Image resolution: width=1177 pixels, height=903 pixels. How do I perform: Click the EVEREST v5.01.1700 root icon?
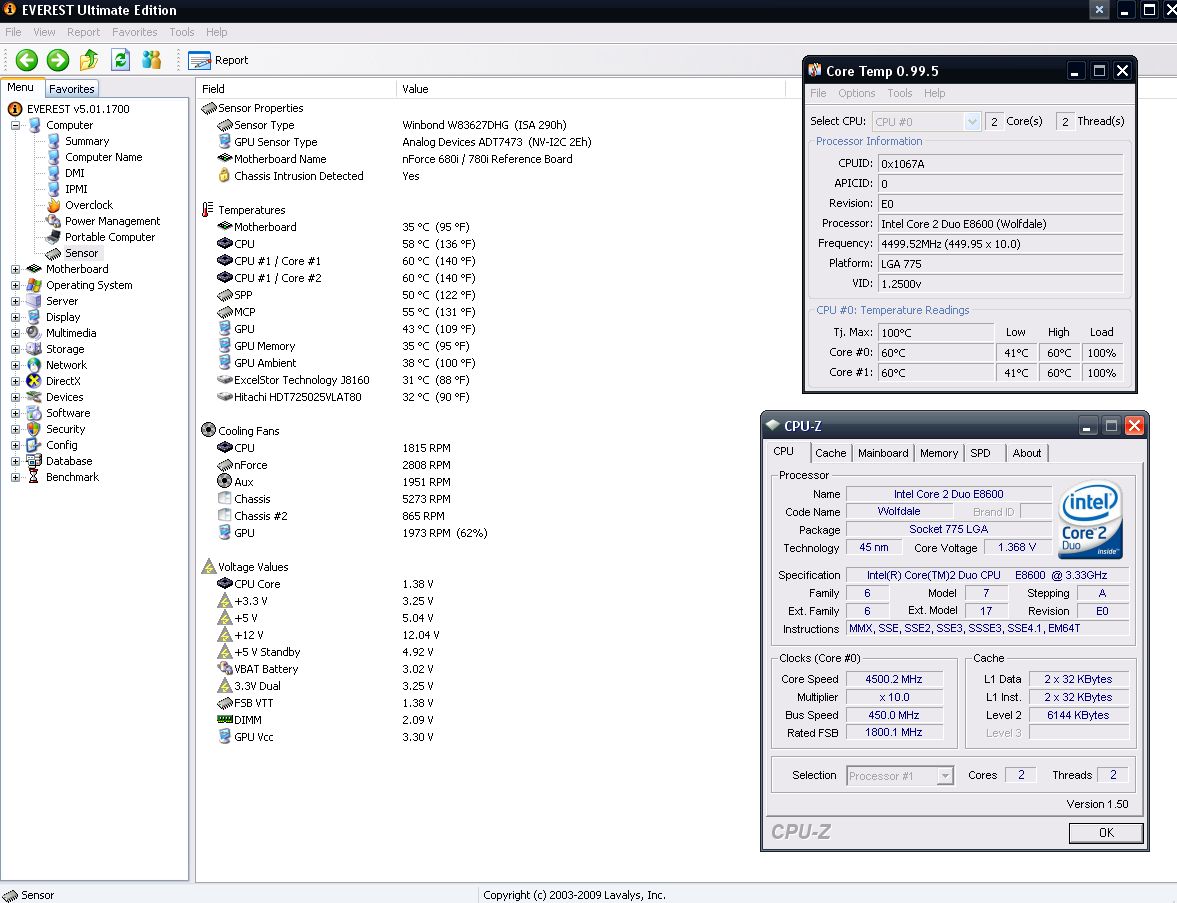point(15,109)
